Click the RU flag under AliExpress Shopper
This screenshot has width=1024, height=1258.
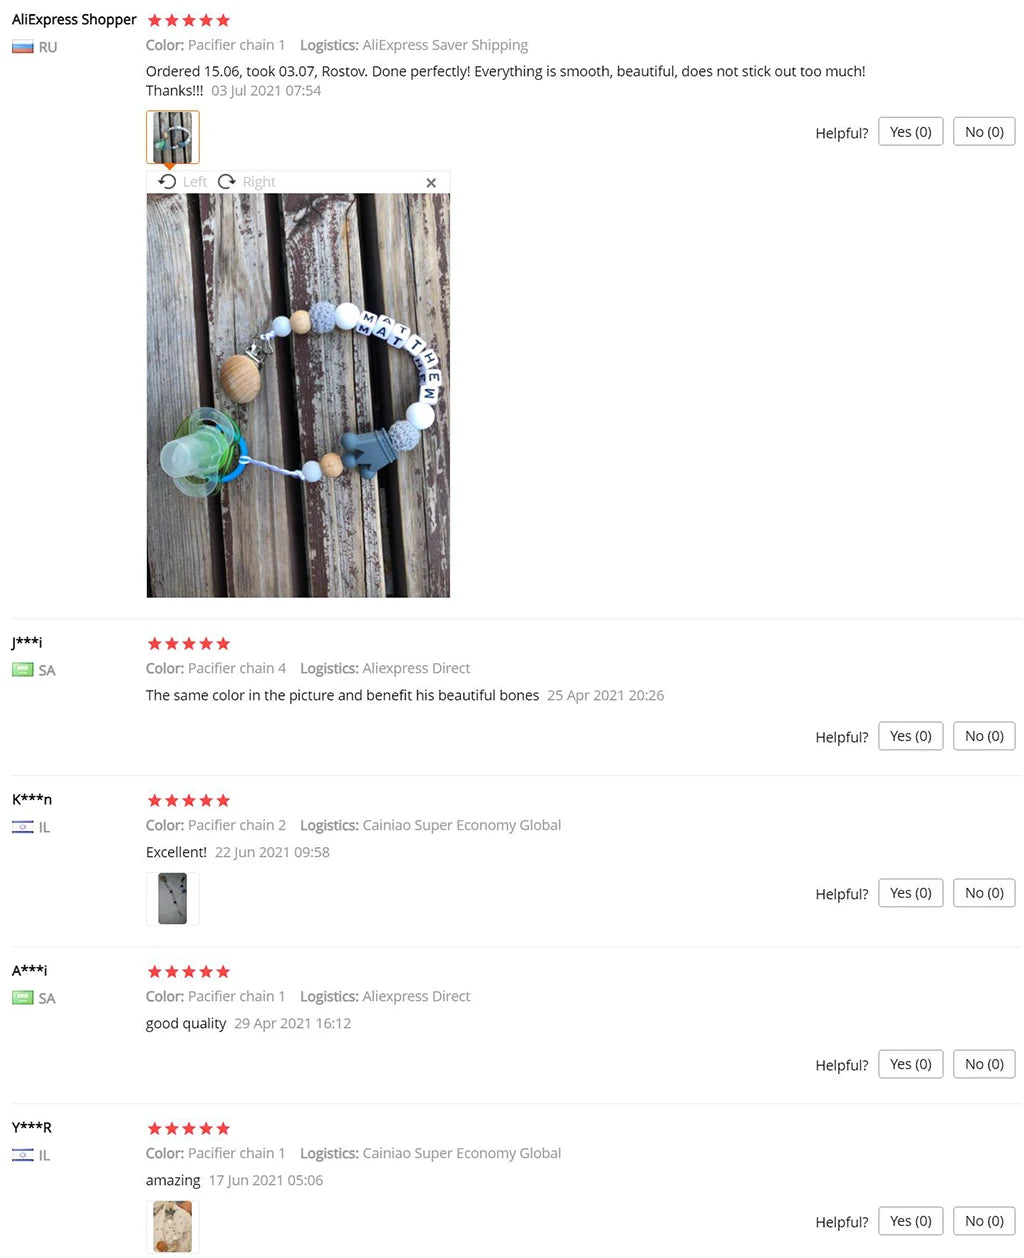(22, 45)
